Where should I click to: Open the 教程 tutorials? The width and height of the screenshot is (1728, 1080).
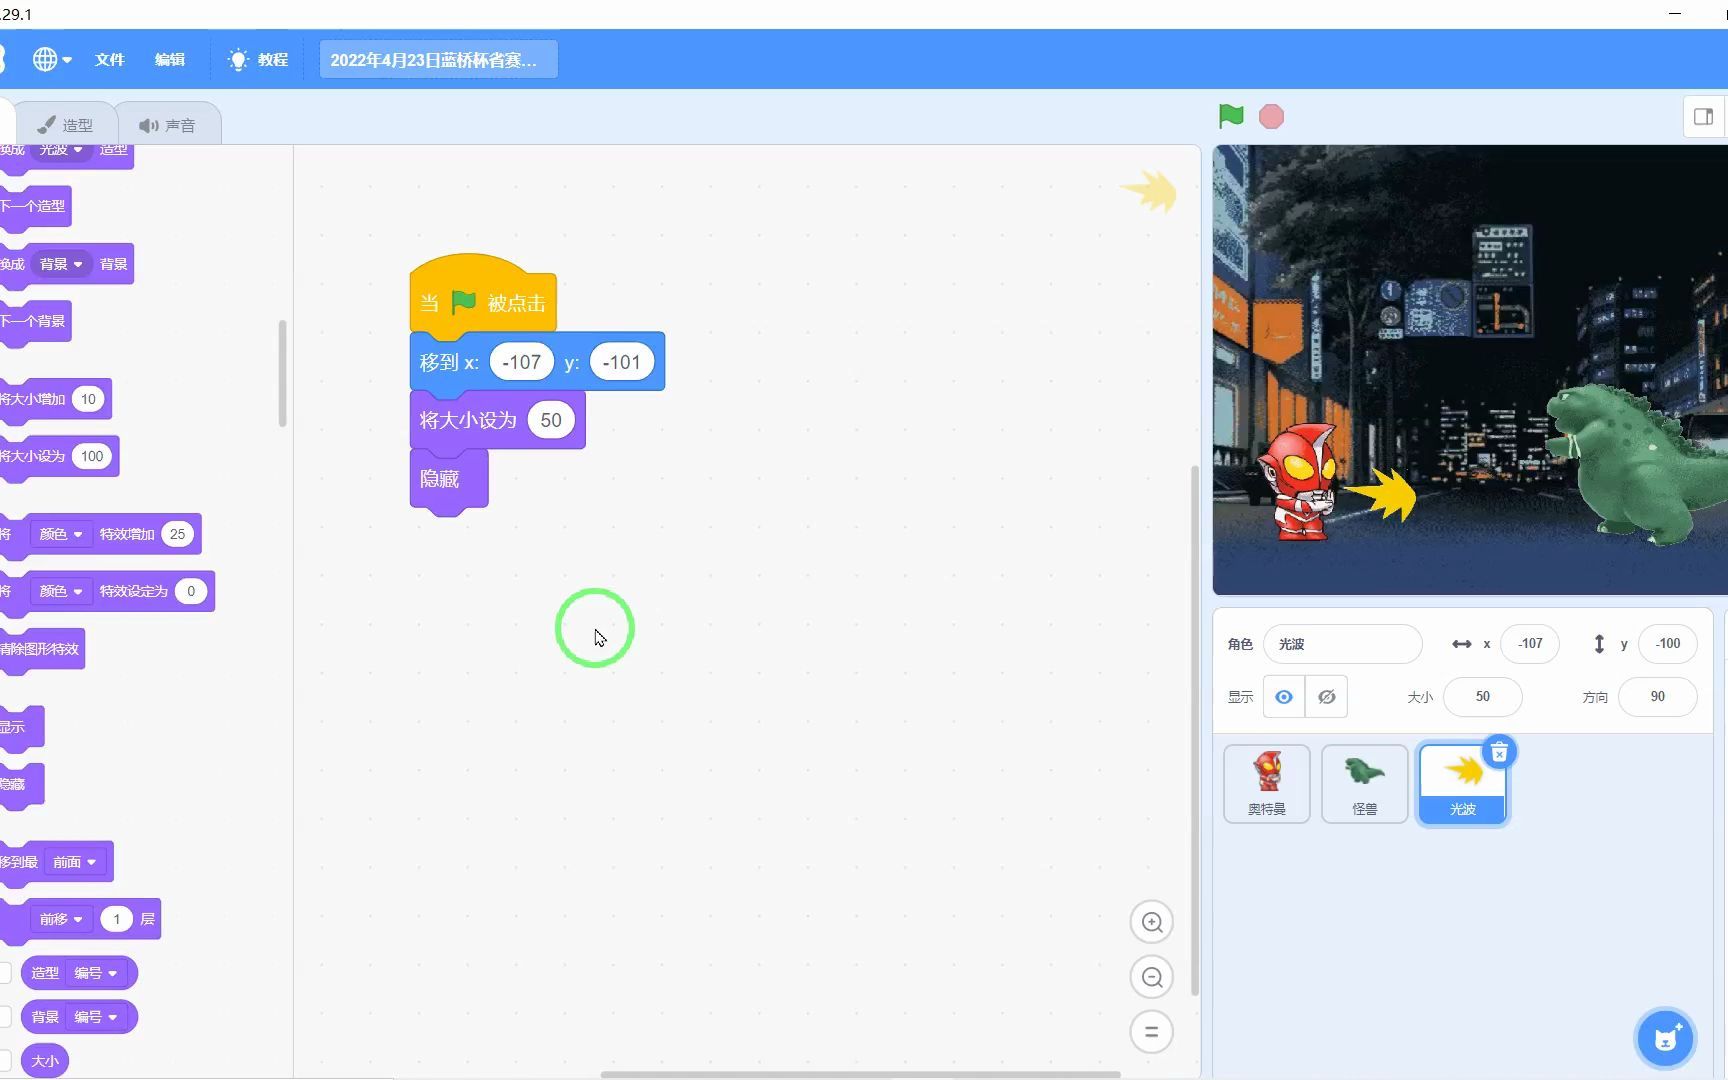(258, 60)
